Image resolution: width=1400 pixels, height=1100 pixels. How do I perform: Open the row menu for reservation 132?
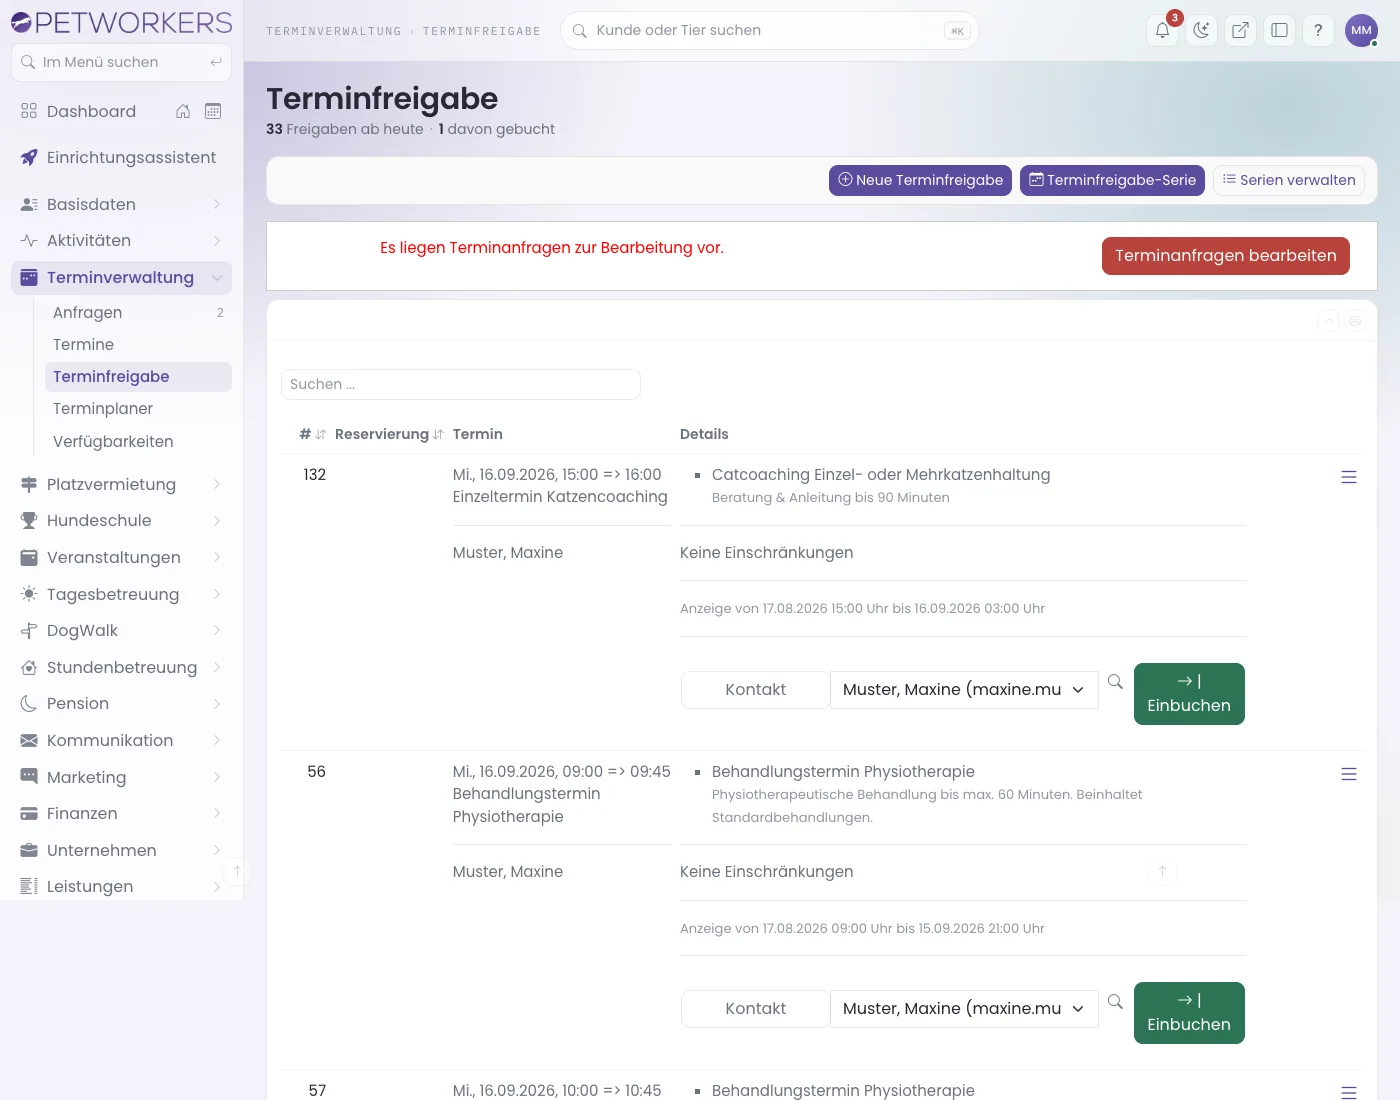tap(1349, 477)
